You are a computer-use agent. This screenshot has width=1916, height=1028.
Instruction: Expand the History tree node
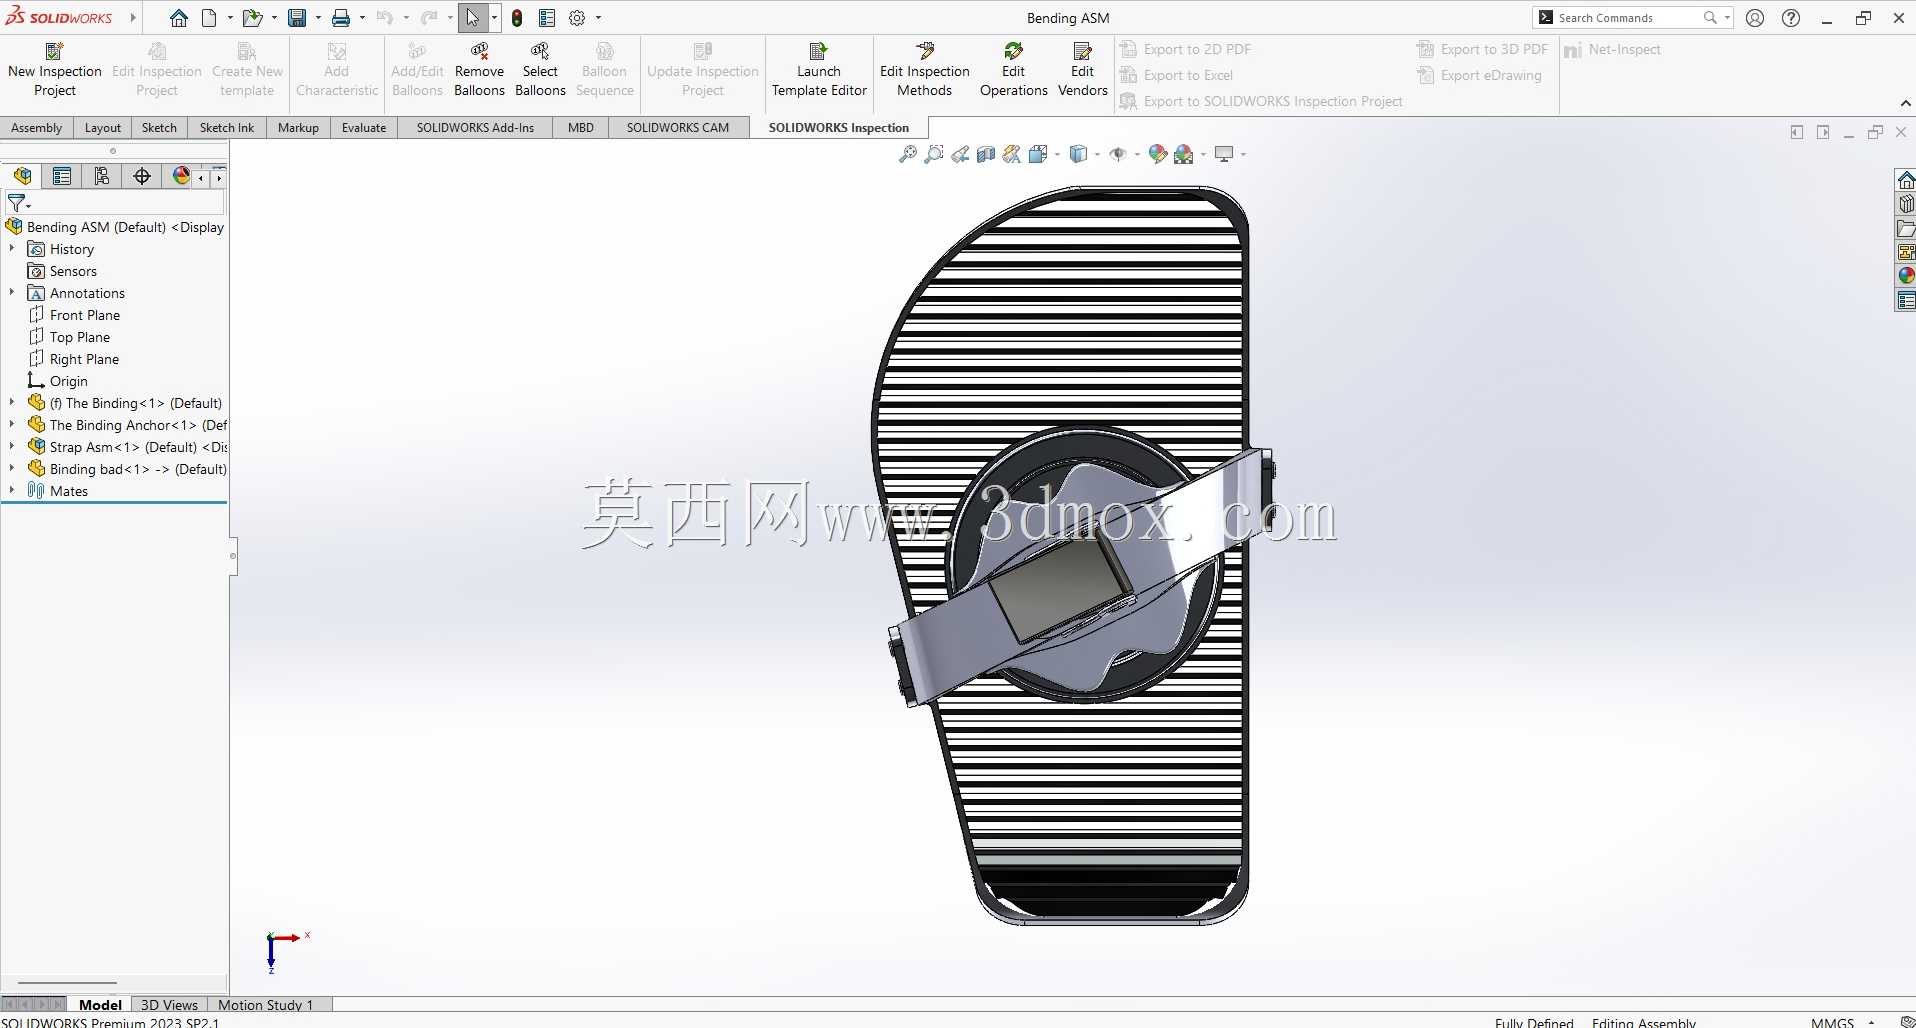pos(12,249)
